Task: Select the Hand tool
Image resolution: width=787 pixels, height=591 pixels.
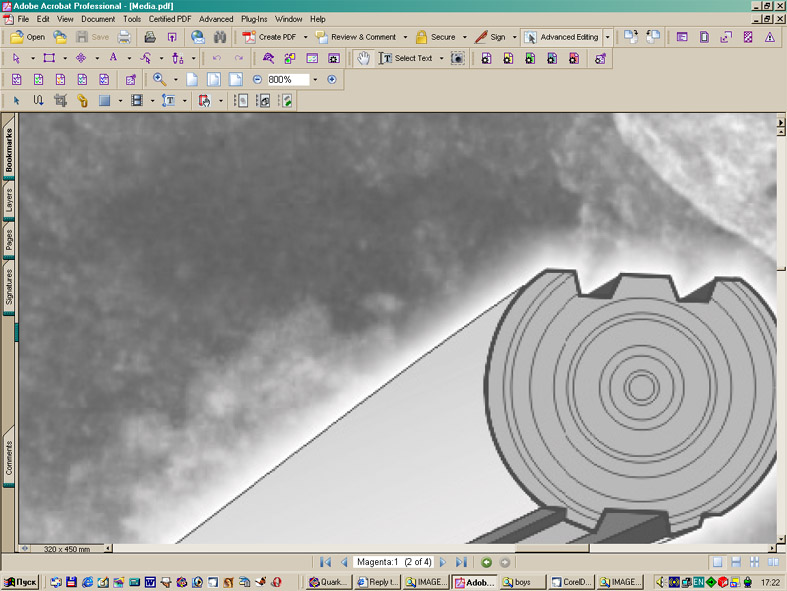Action: click(x=363, y=58)
